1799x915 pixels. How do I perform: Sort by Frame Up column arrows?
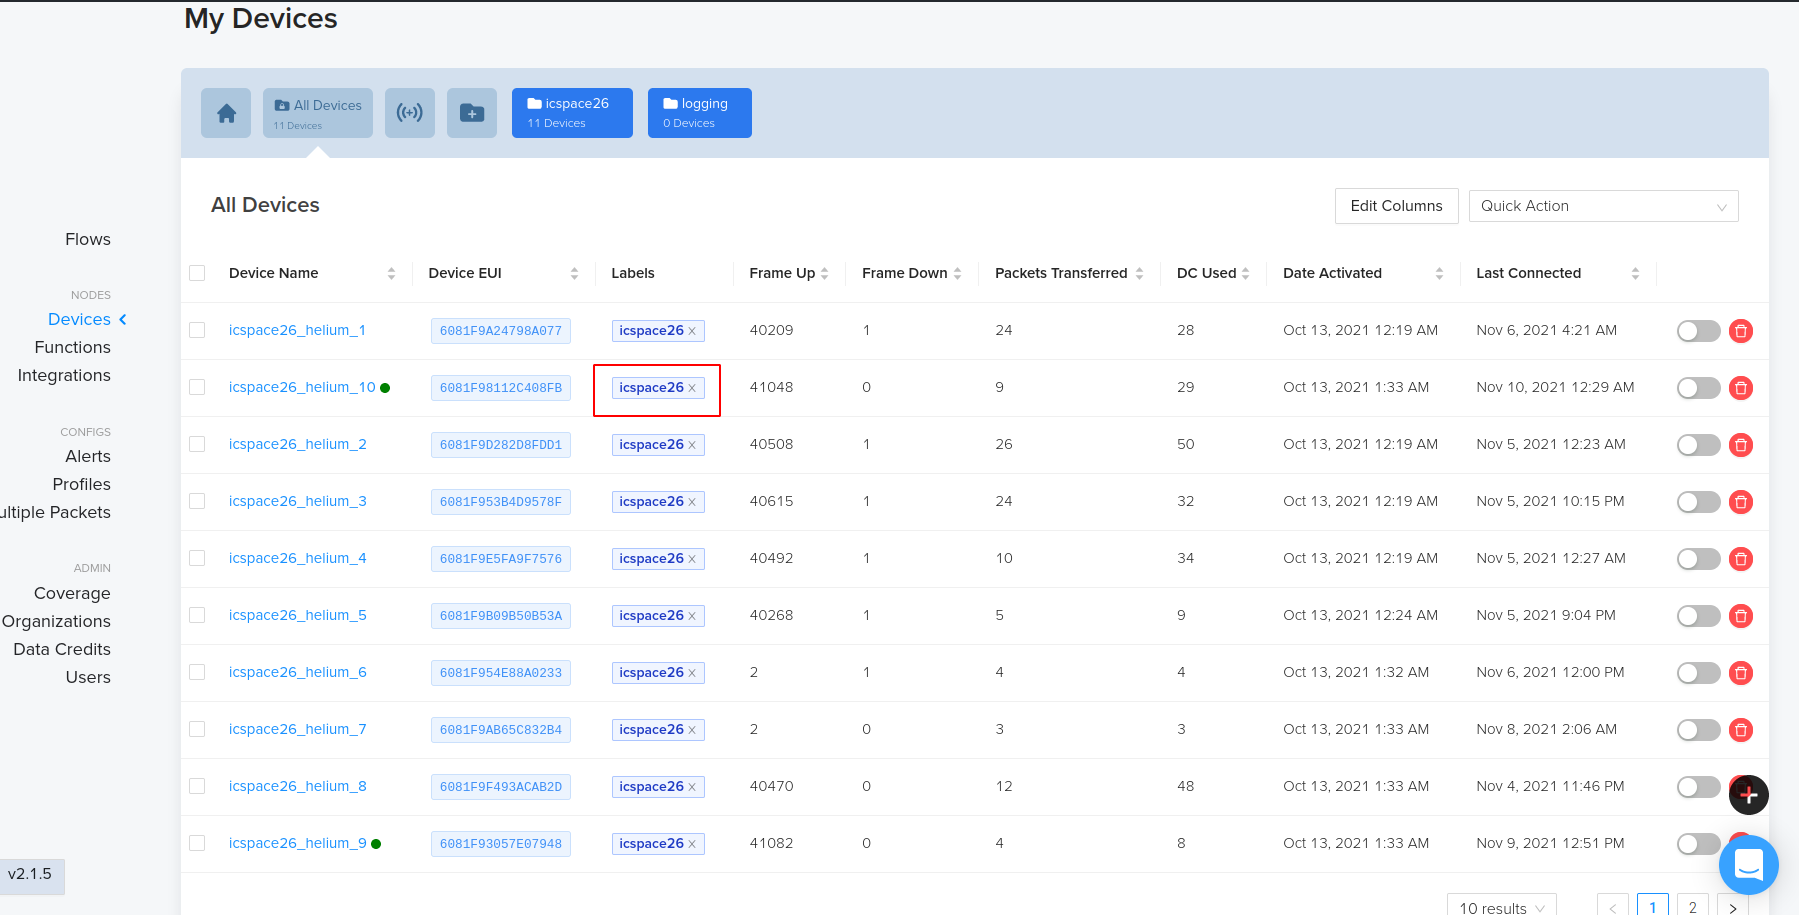click(824, 273)
